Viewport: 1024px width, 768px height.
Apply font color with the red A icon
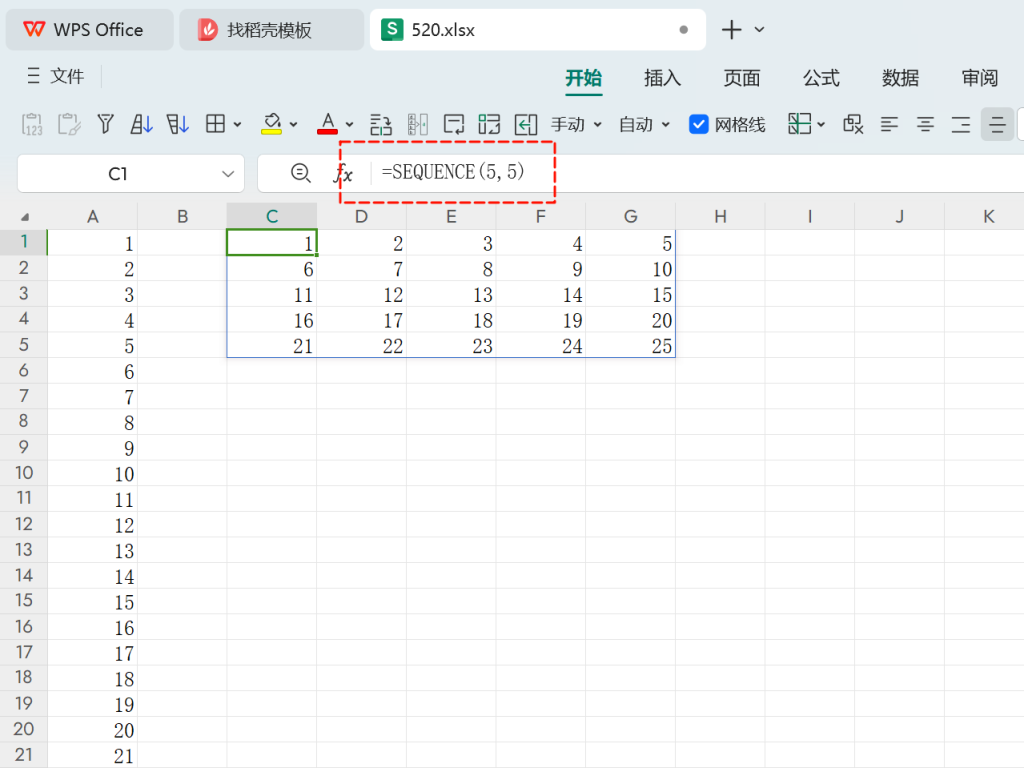(x=327, y=123)
